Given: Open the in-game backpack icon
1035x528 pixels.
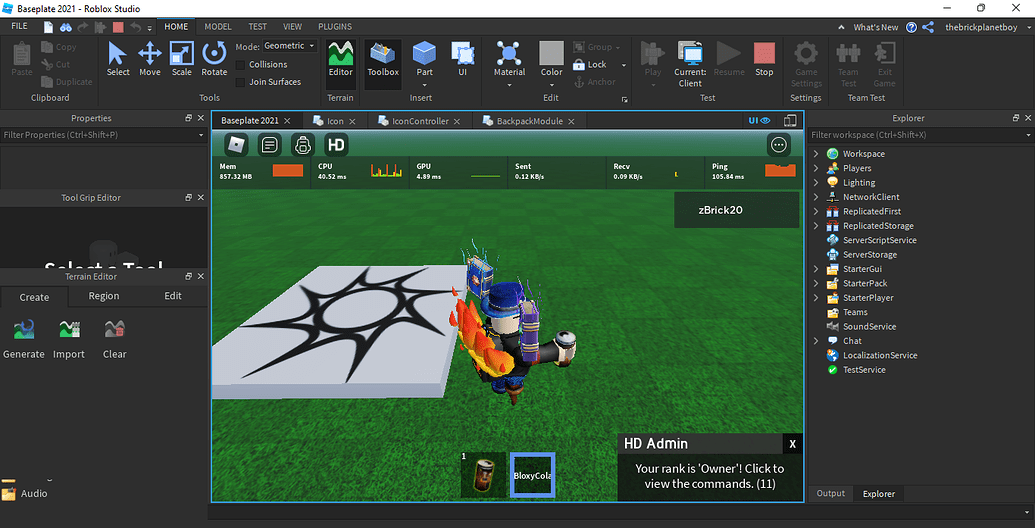Looking at the screenshot, I should click(x=303, y=145).
